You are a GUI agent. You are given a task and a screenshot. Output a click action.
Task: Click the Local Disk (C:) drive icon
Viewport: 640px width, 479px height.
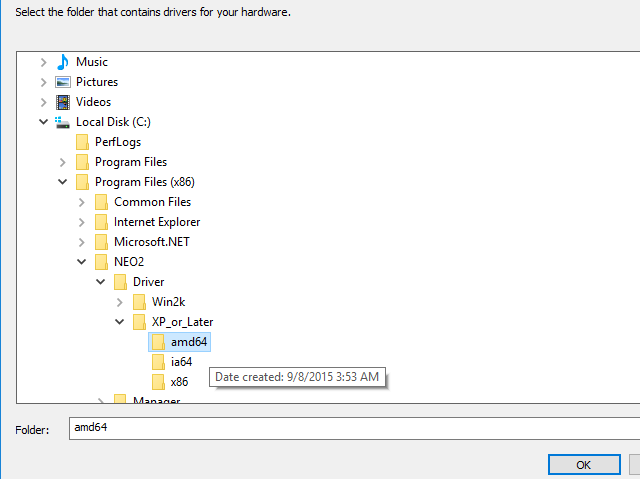[x=63, y=122]
